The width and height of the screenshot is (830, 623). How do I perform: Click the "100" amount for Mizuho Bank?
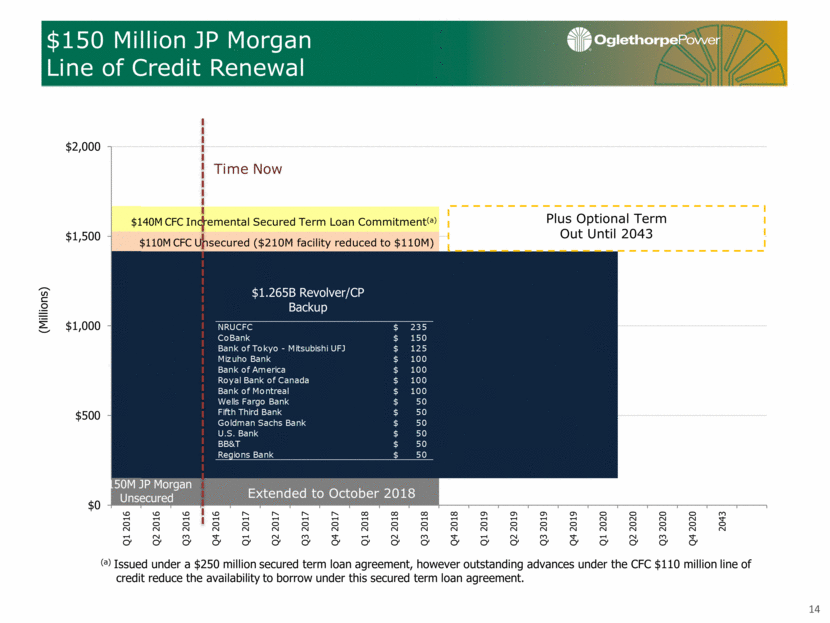418,359
